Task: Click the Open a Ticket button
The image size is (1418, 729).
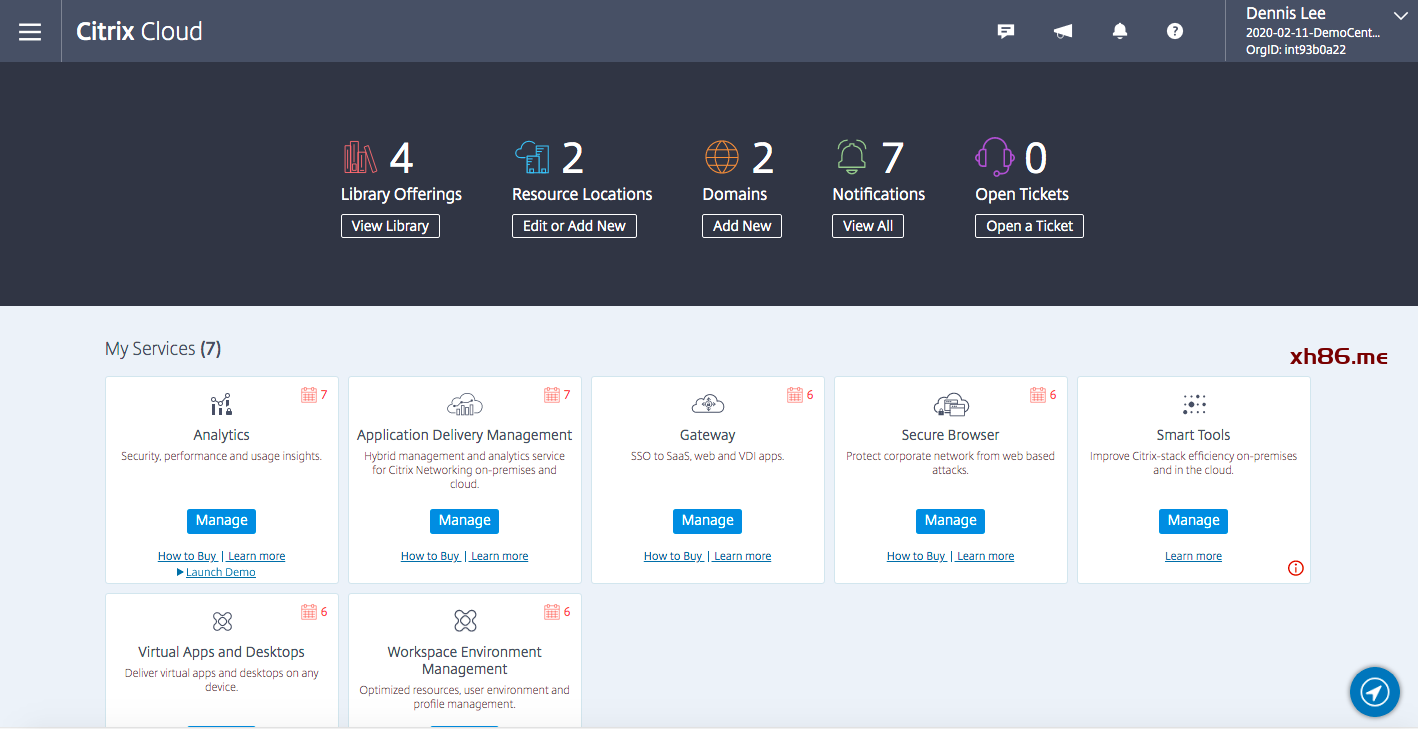Action: pyautogui.click(x=1029, y=226)
